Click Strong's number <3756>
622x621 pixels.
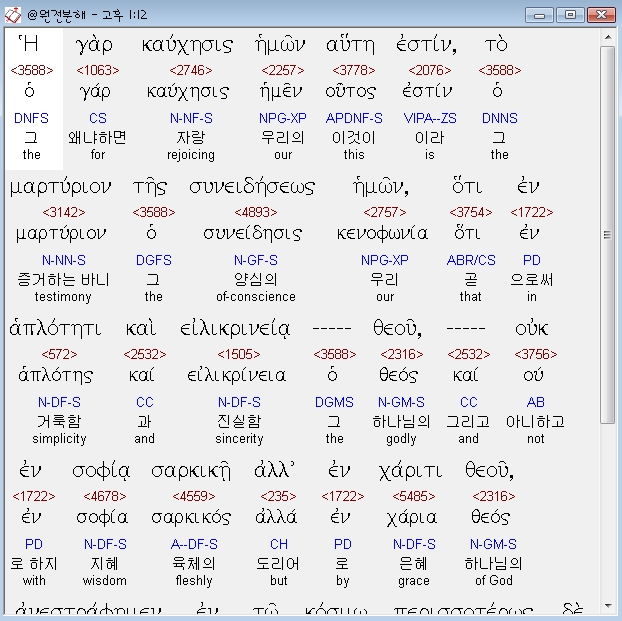536,354
